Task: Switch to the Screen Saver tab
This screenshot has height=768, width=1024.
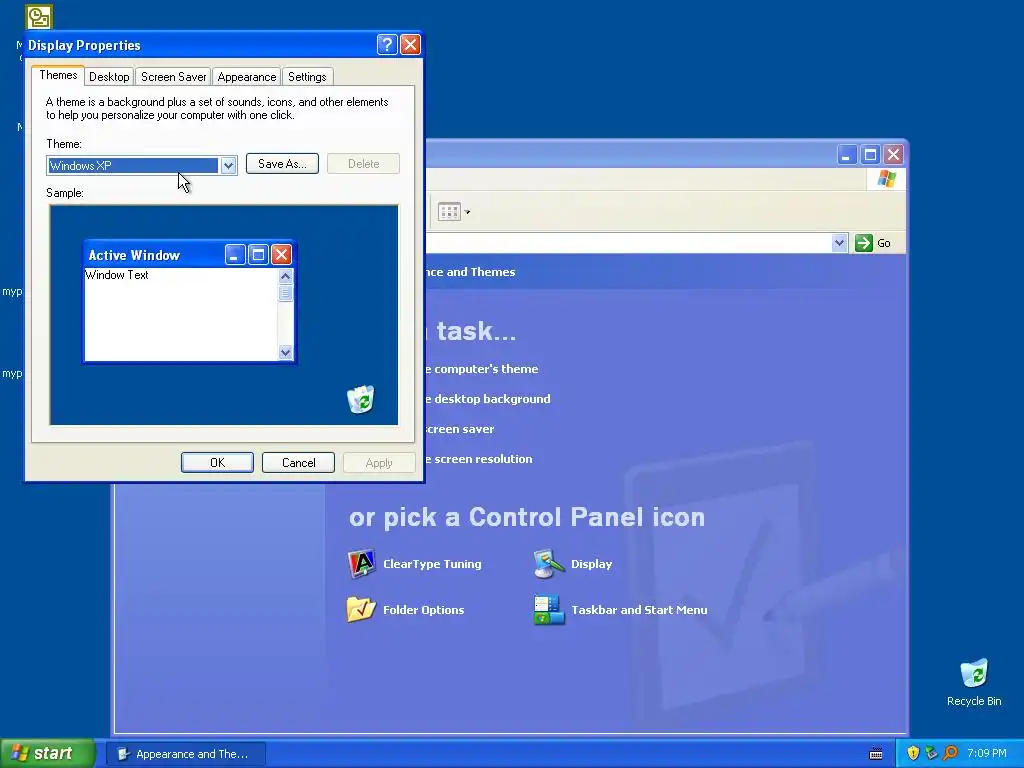Action: (173, 76)
